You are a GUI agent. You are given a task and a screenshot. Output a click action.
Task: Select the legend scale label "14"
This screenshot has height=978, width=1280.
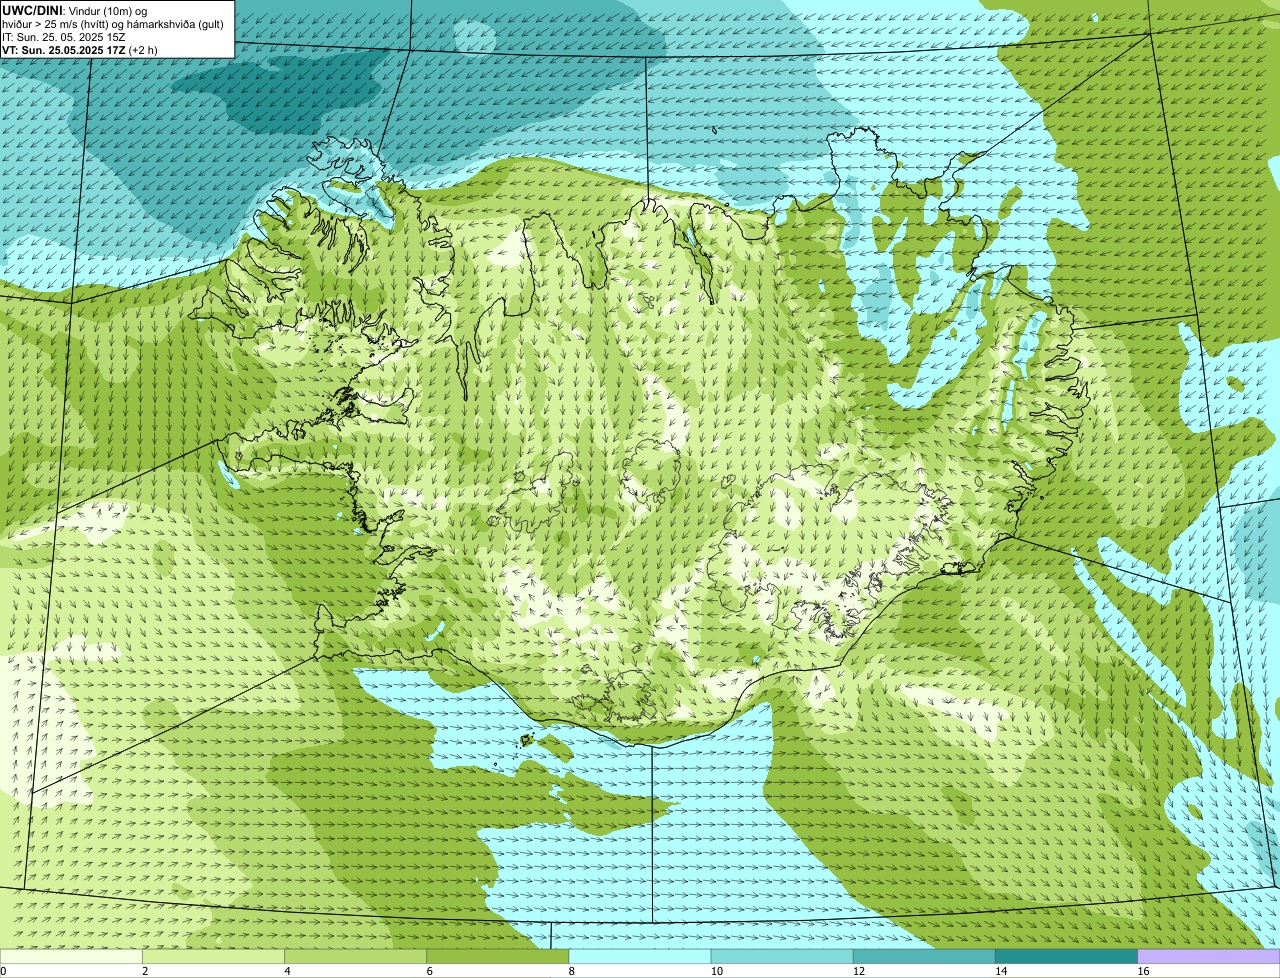(x=1001, y=971)
